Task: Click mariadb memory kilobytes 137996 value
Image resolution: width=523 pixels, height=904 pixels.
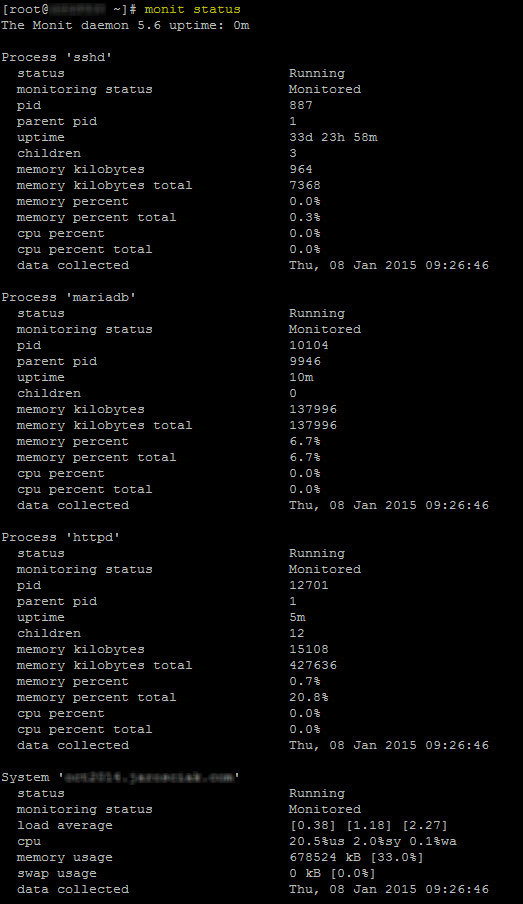Action: pyautogui.click(x=313, y=409)
